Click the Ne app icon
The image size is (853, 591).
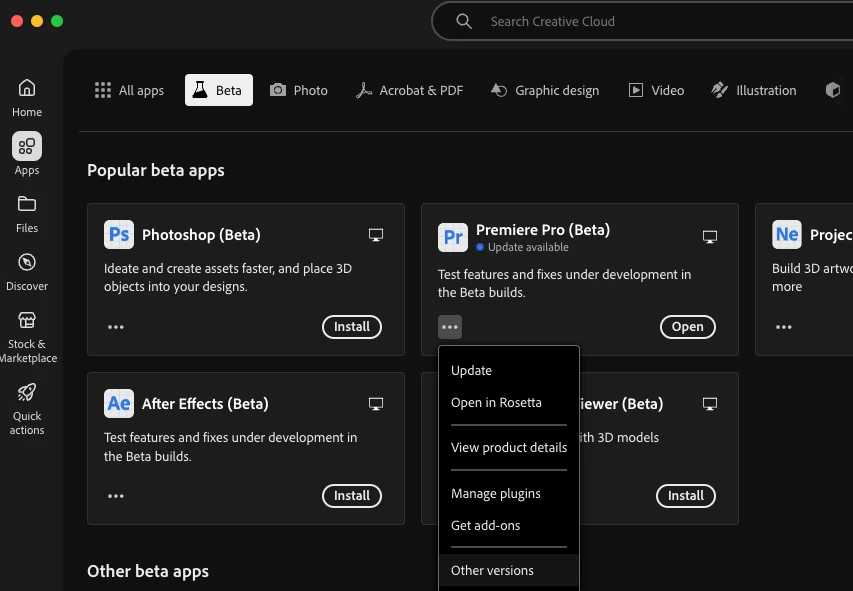coord(787,235)
